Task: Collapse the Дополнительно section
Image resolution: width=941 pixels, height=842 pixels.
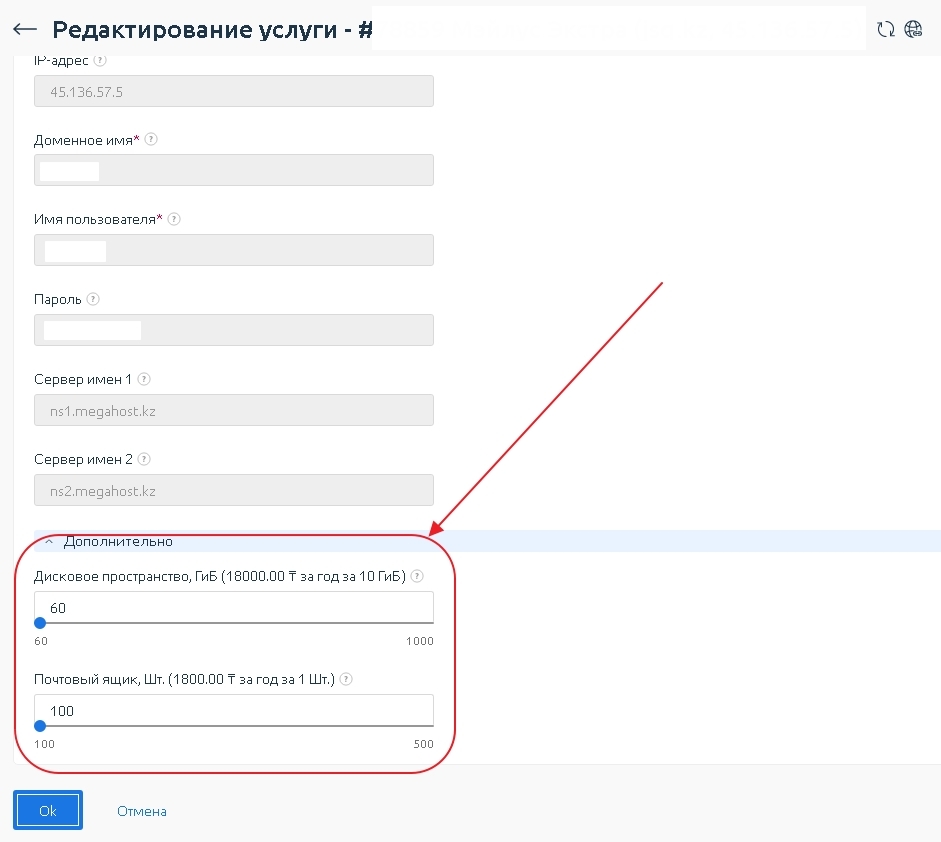Action: [x=49, y=541]
